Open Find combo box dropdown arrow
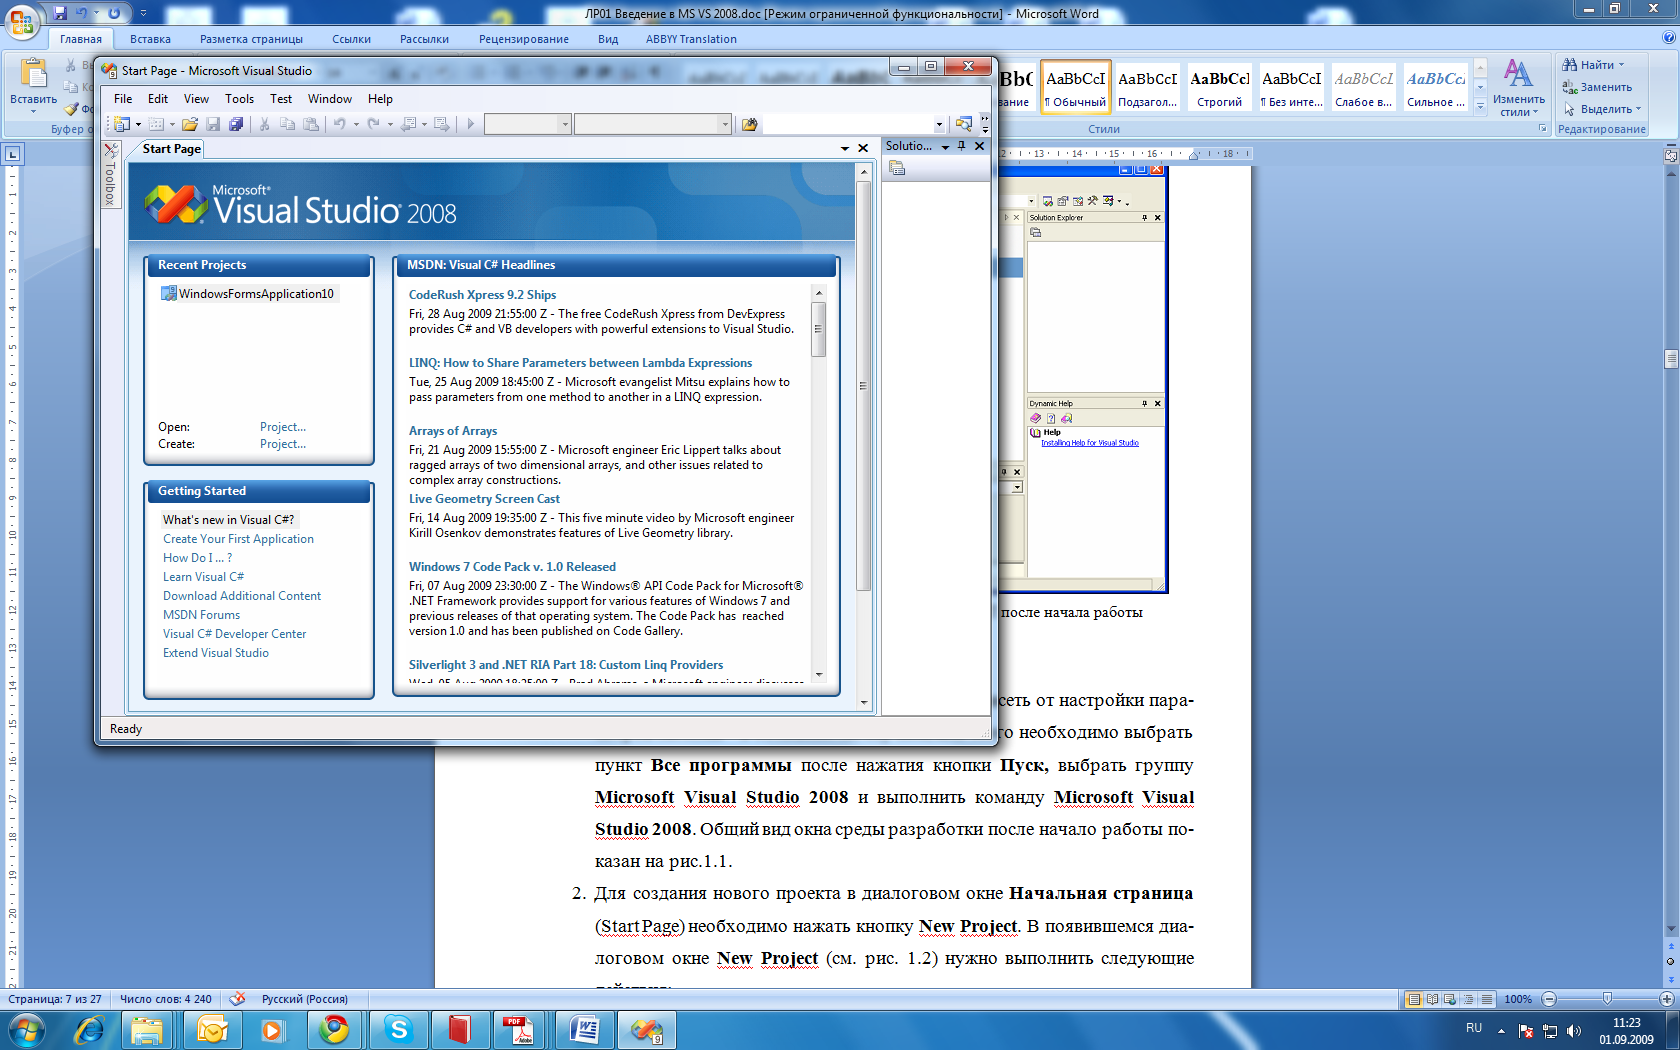The image size is (1680, 1050). (x=939, y=125)
